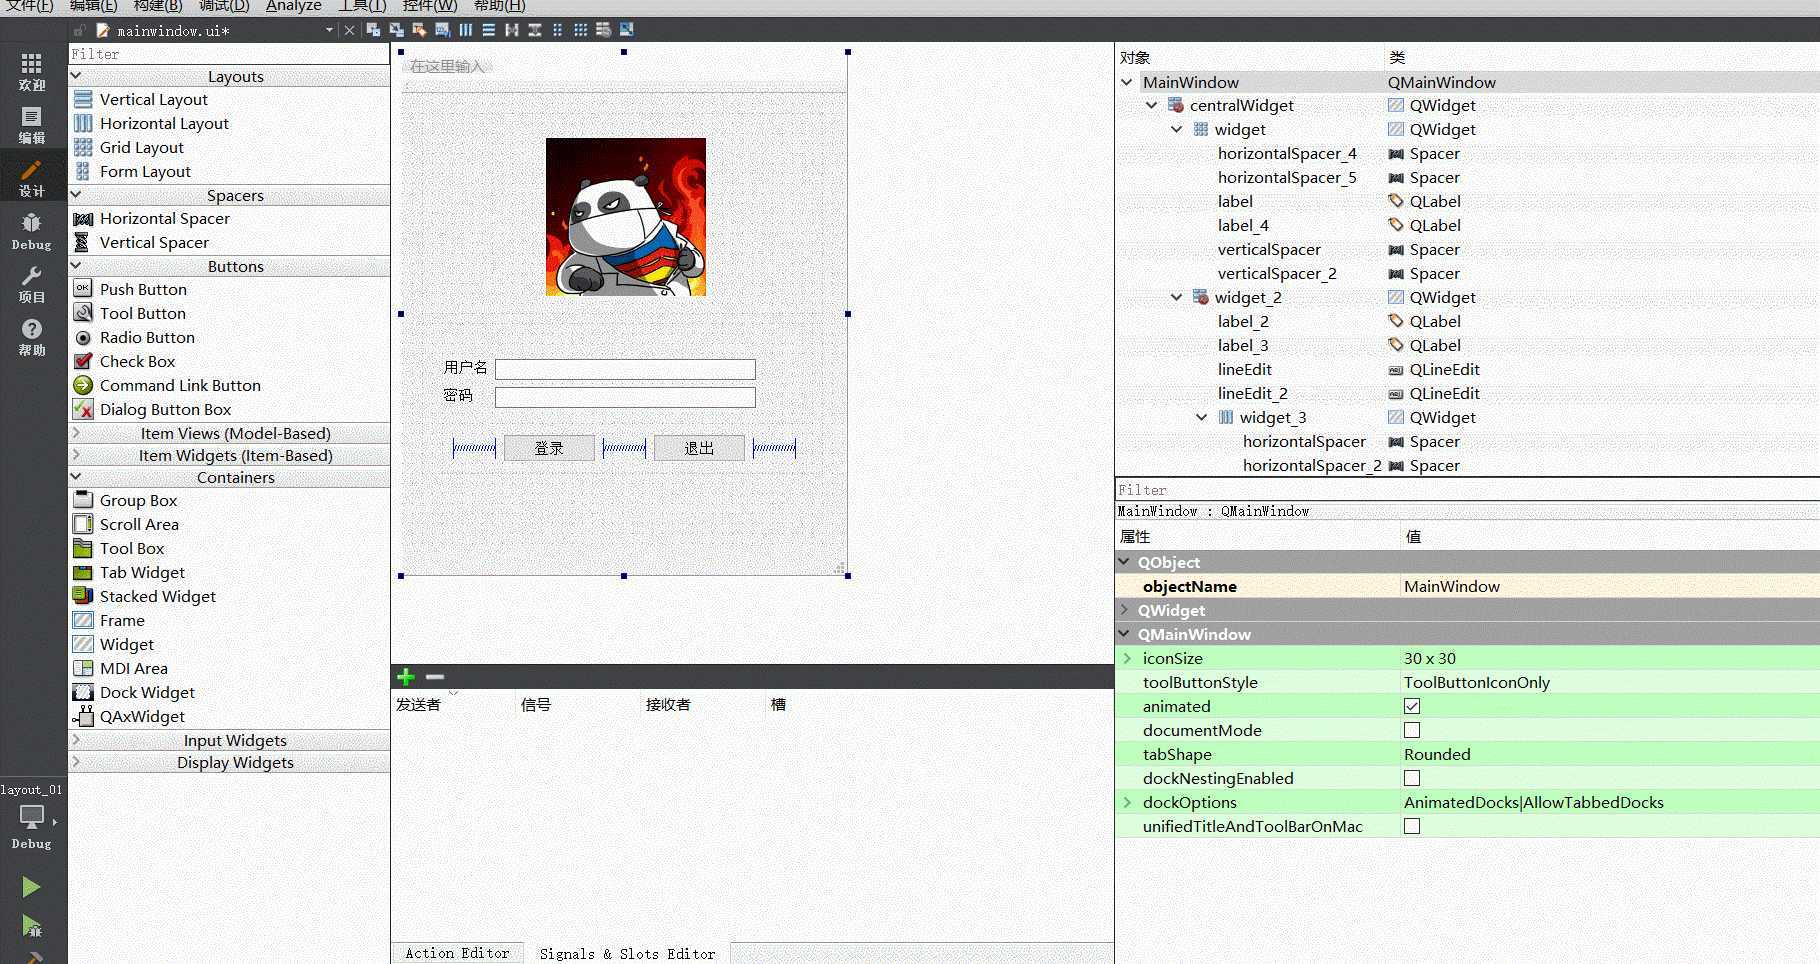This screenshot has width=1820, height=964.
Task: Apply Lay Out Vertically from toolbar
Action: (x=489, y=30)
